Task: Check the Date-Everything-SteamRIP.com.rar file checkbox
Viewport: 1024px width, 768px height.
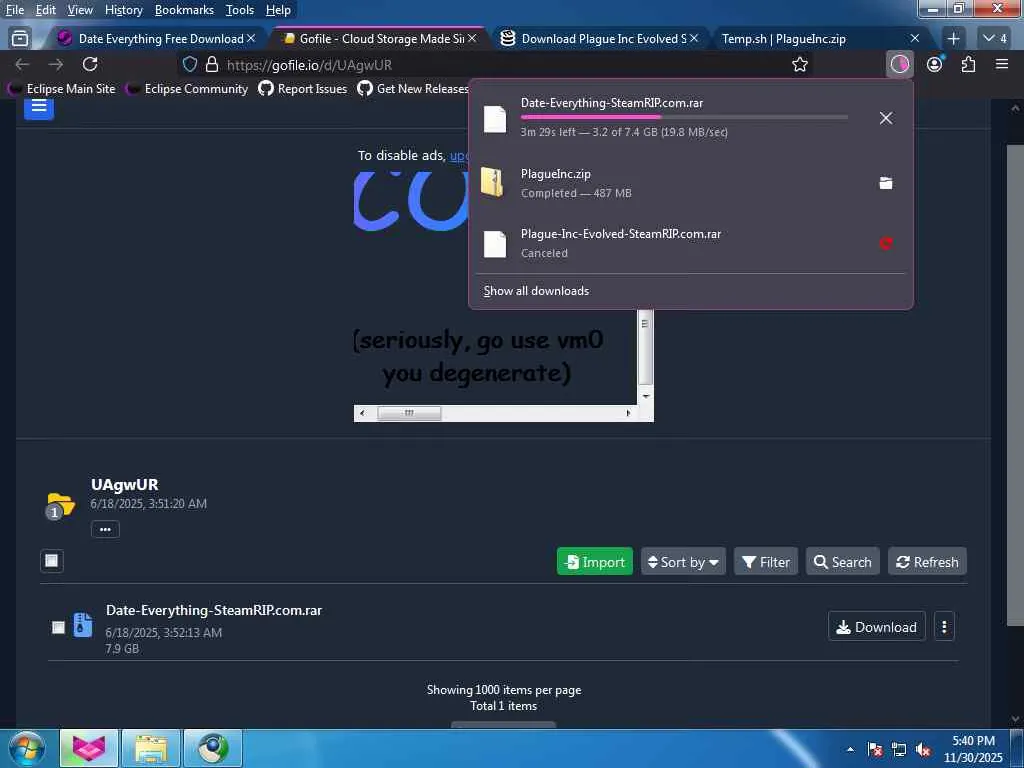Action: pos(58,627)
